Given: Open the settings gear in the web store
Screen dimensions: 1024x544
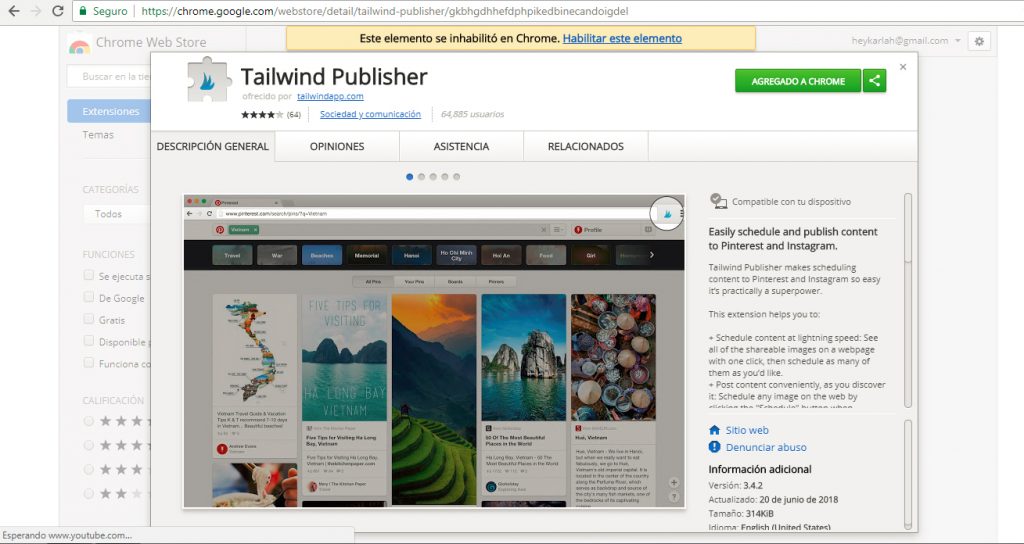Looking at the screenshot, I should tap(979, 41).
